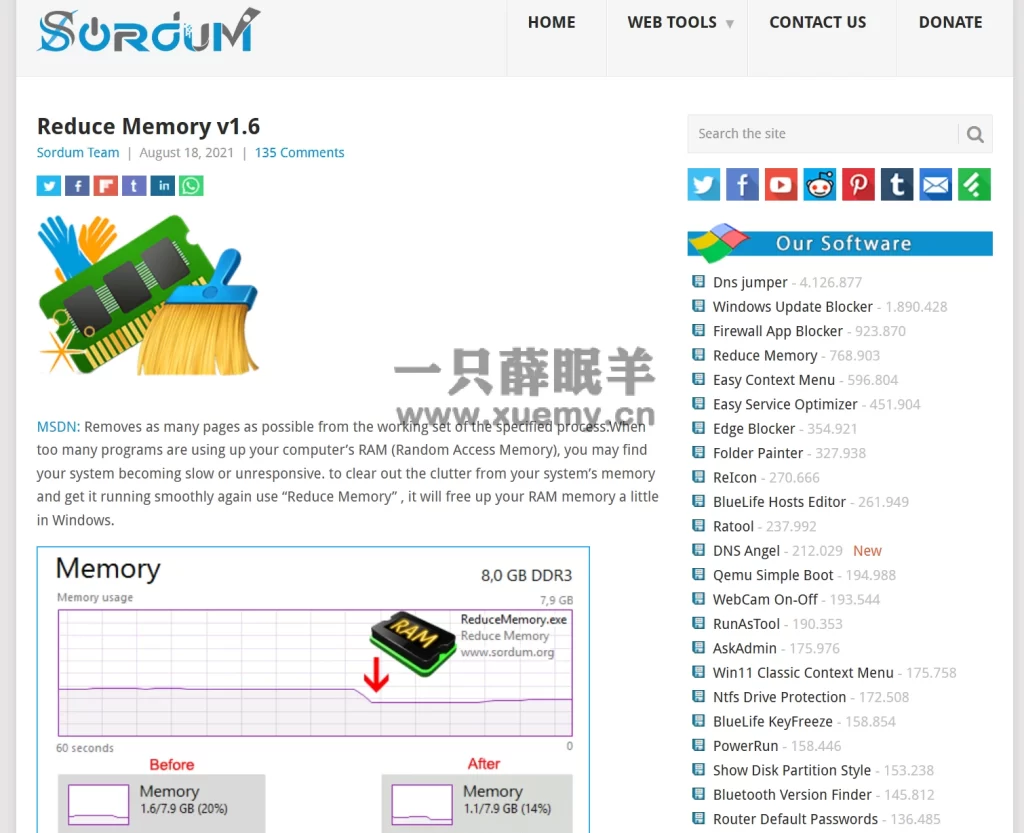Share article on Flipboard
Viewport: 1024px width, 833px height.
point(106,186)
